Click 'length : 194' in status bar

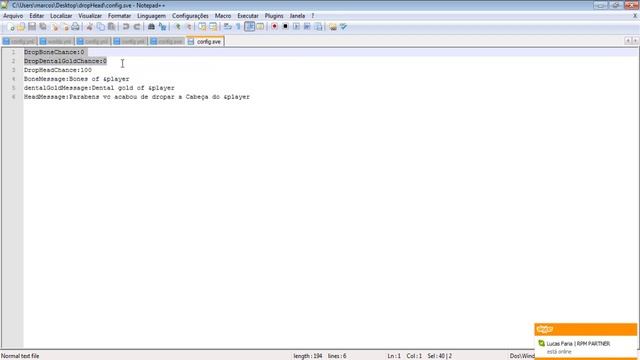click(307, 356)
